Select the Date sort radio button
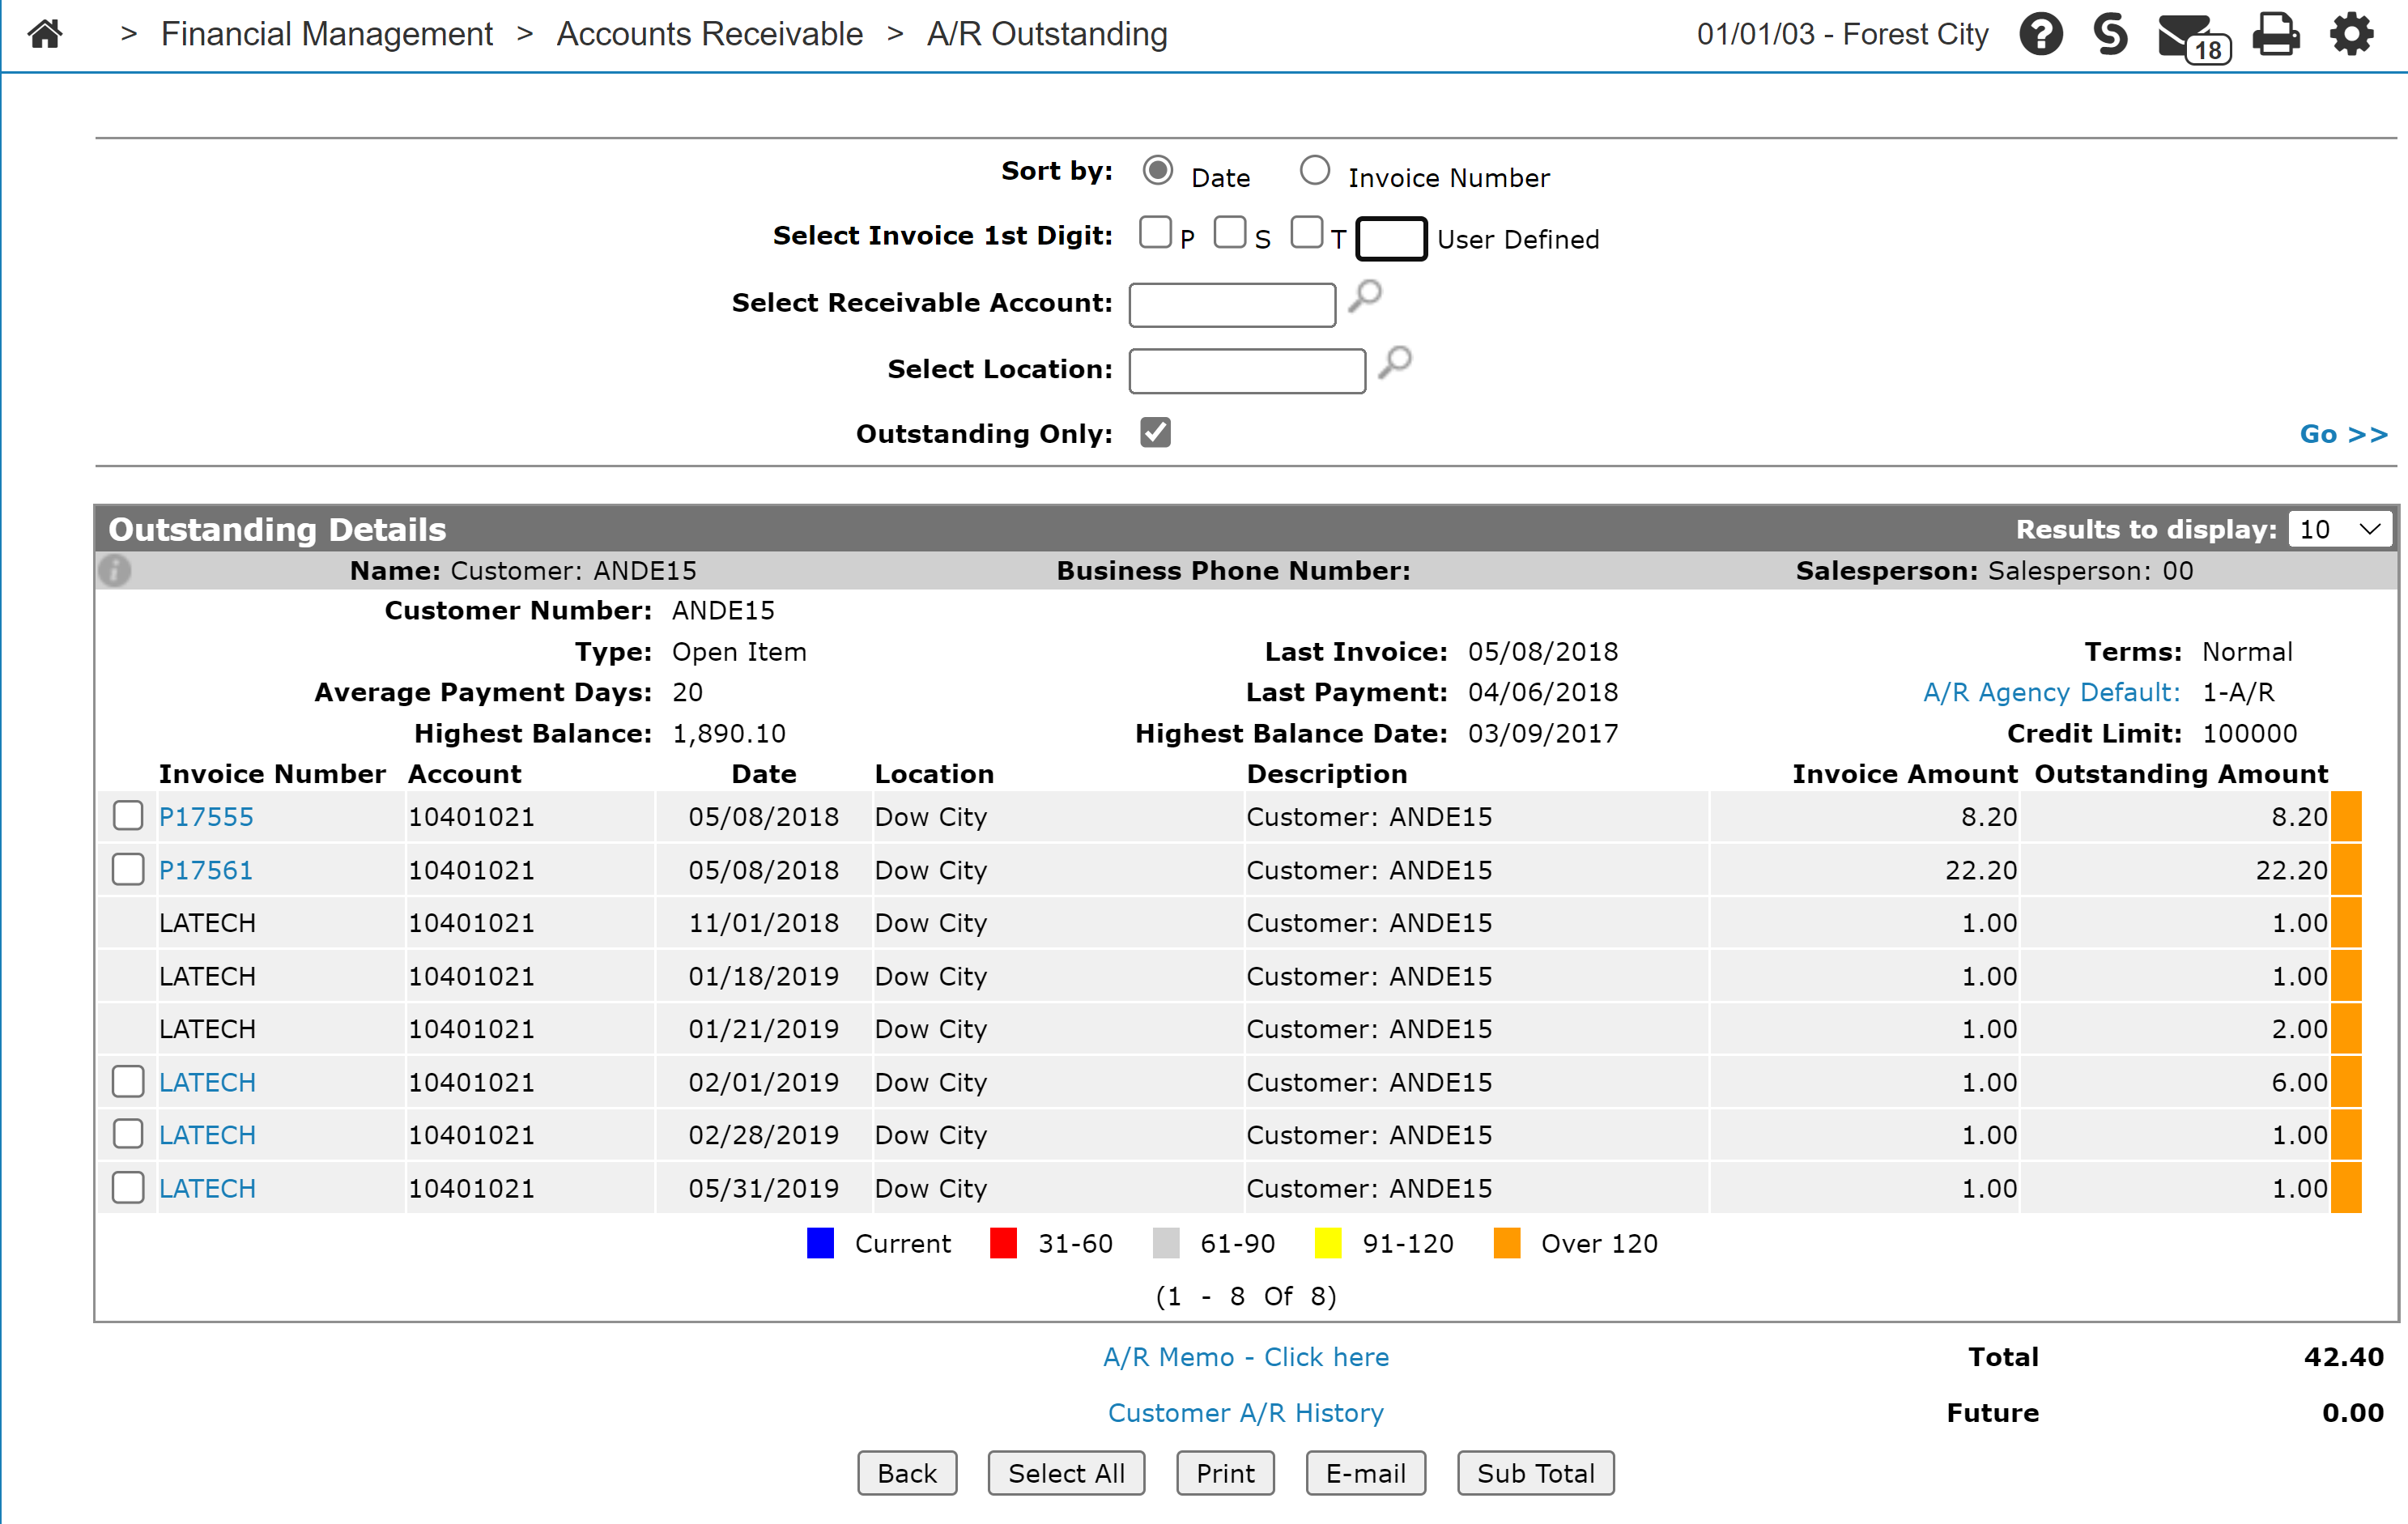 point(1158,171)
